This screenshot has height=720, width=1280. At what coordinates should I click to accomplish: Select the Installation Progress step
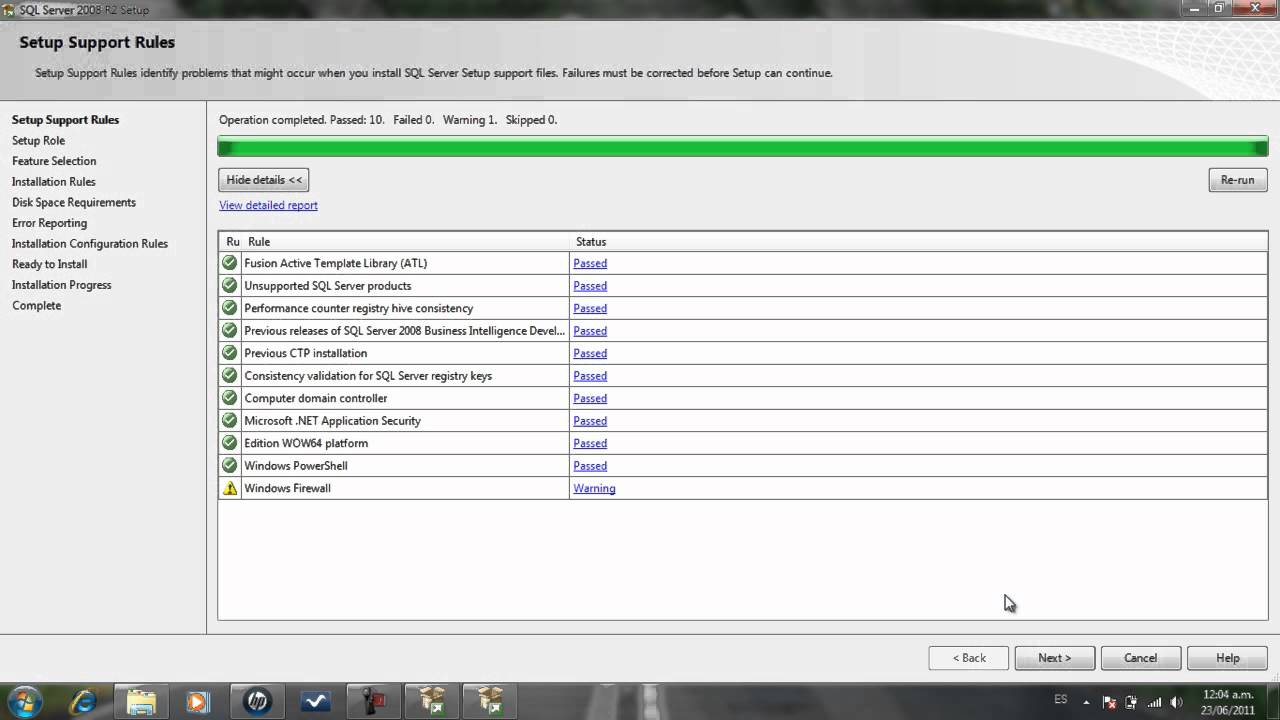coord(62,285)
